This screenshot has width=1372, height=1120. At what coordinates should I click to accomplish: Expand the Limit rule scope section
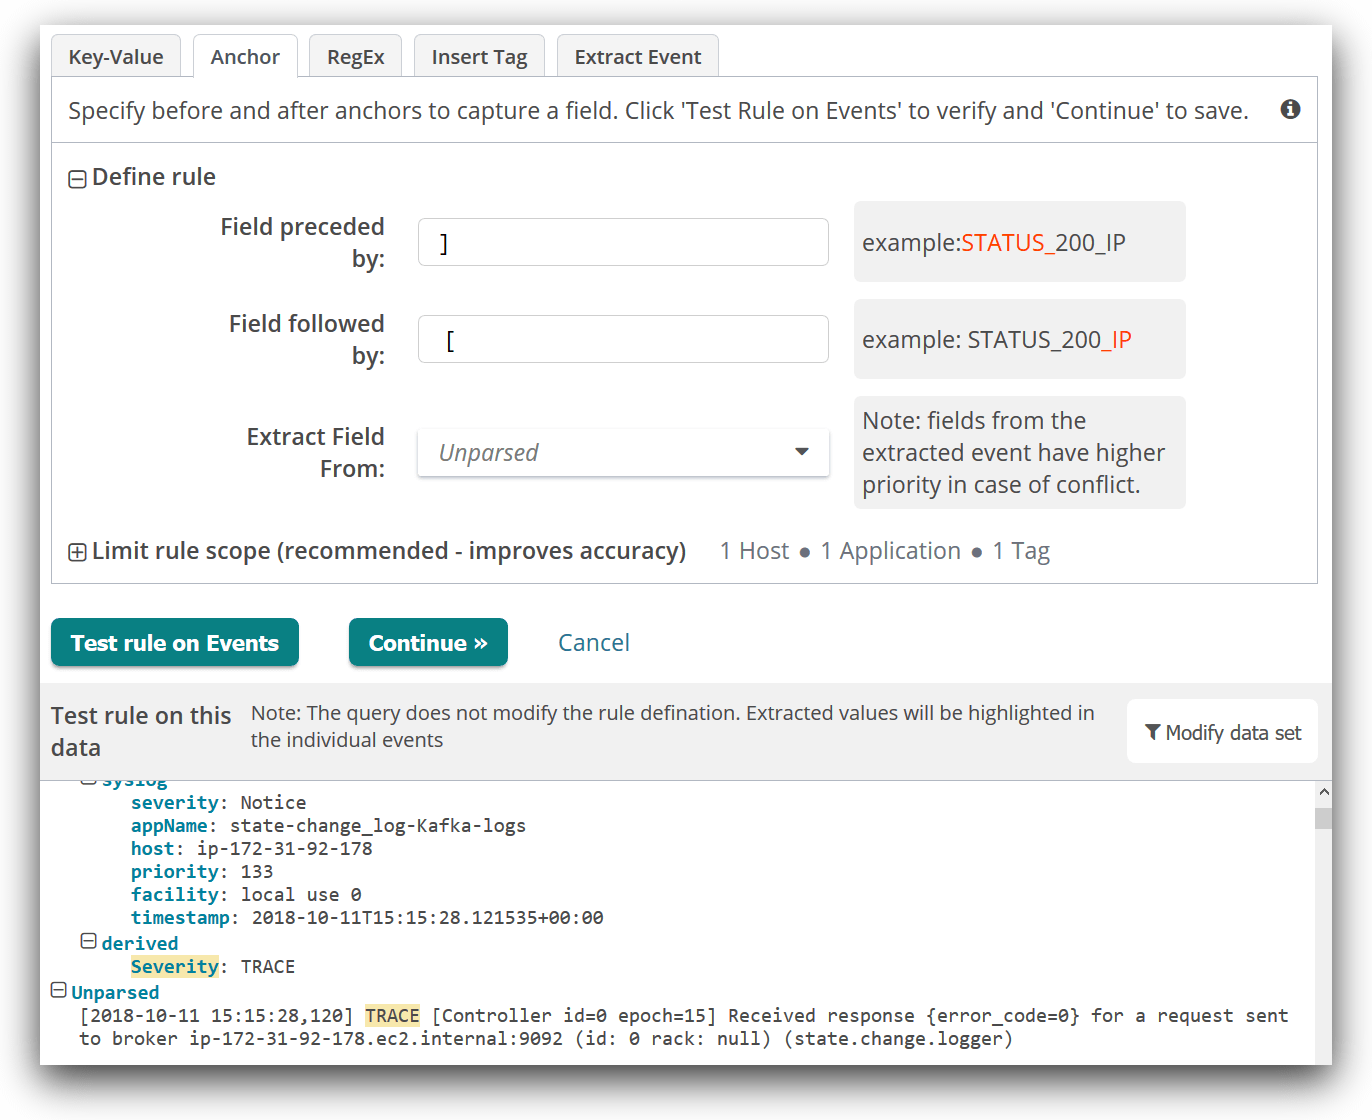pyautogui.click(x=77, y=553)
